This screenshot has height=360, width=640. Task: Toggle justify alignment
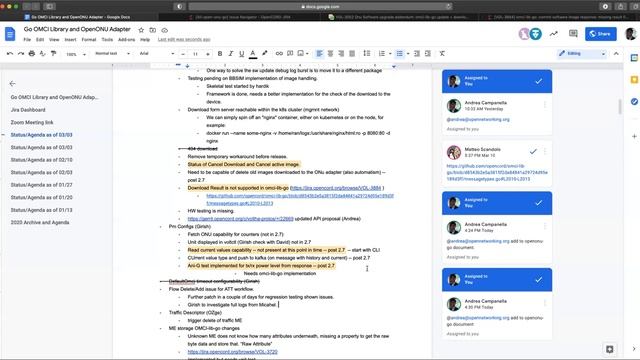352,53
